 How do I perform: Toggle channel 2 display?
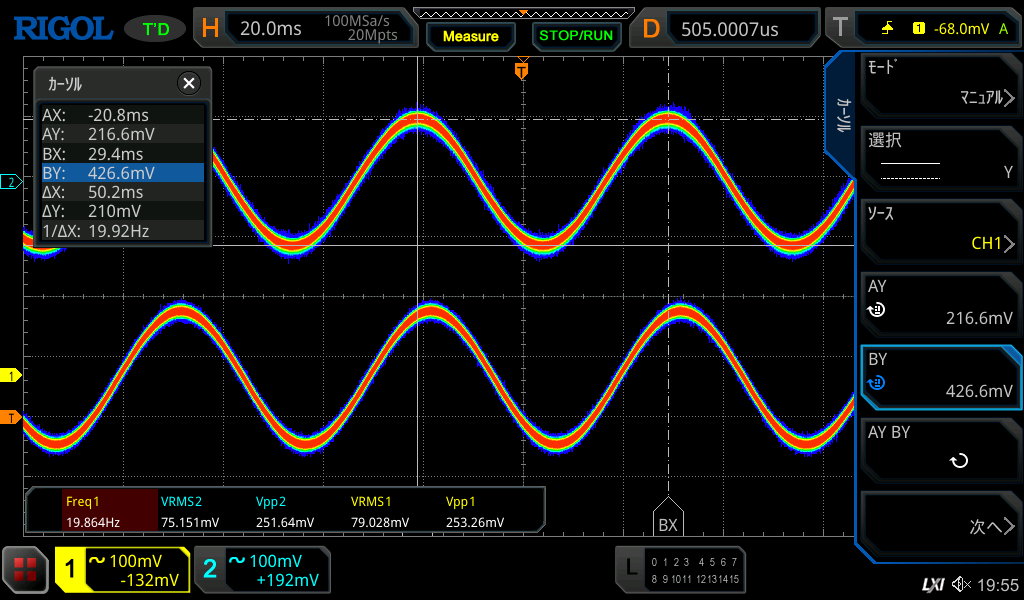(x=262, y=570)
